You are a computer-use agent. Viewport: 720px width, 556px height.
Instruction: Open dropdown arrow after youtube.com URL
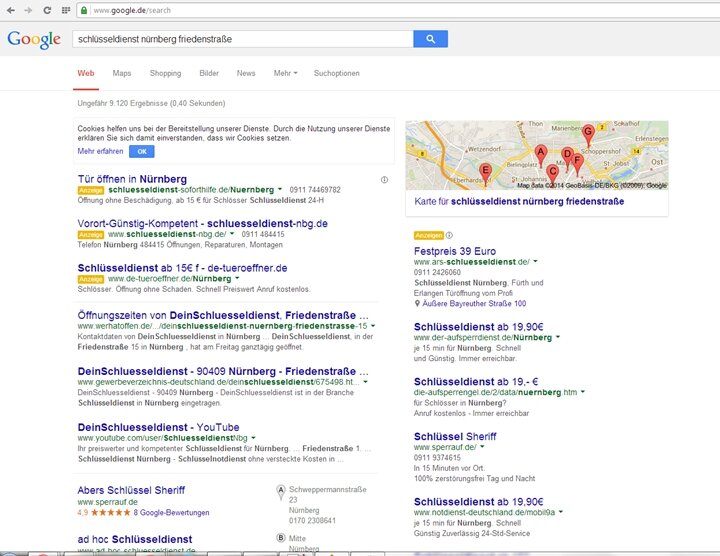point(253,438)
